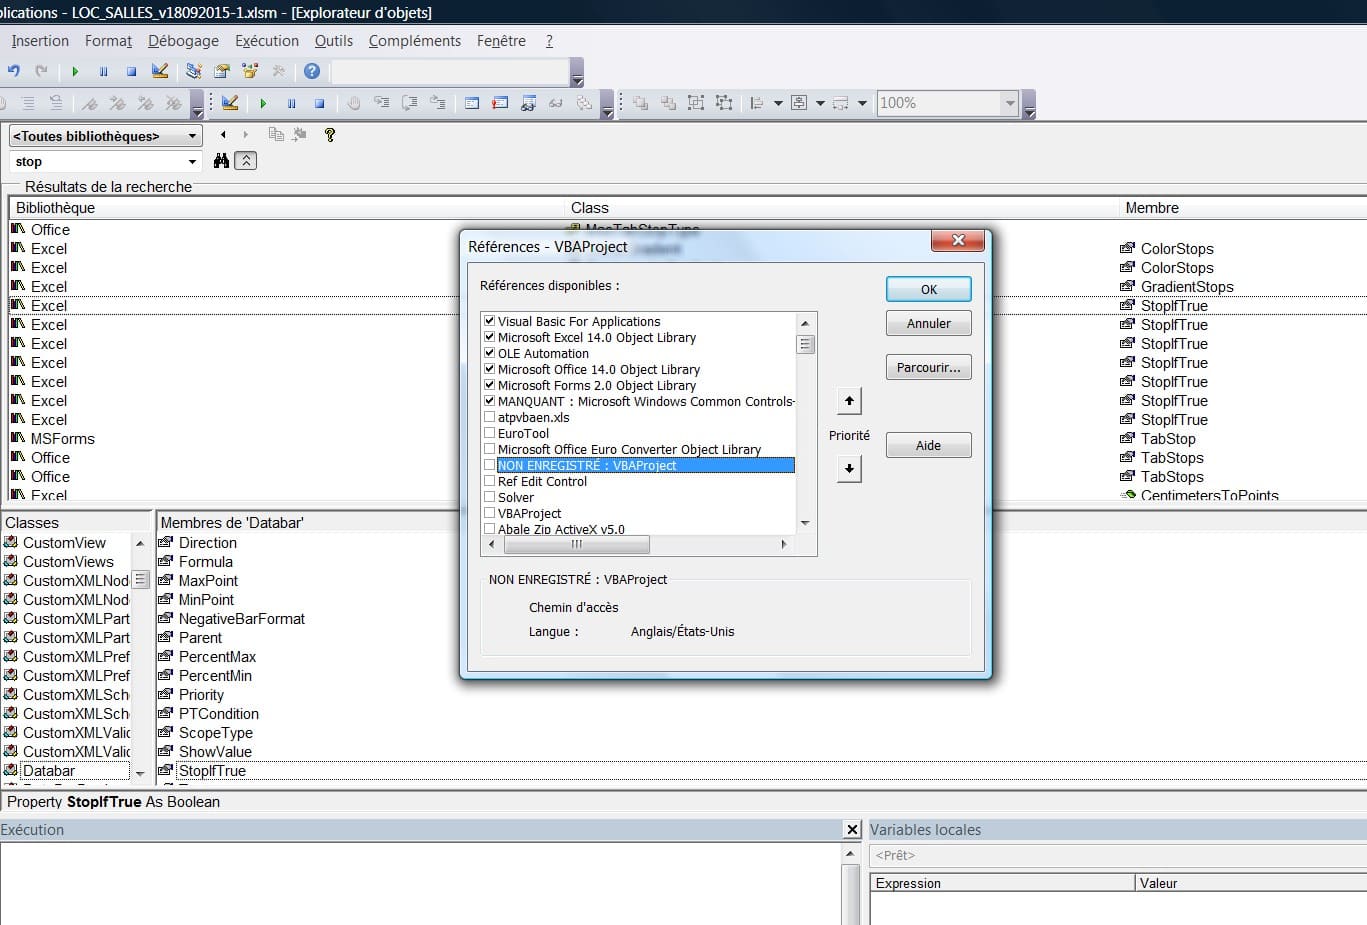
Task: Move reference priority up with the arrow
Action: 849,401
